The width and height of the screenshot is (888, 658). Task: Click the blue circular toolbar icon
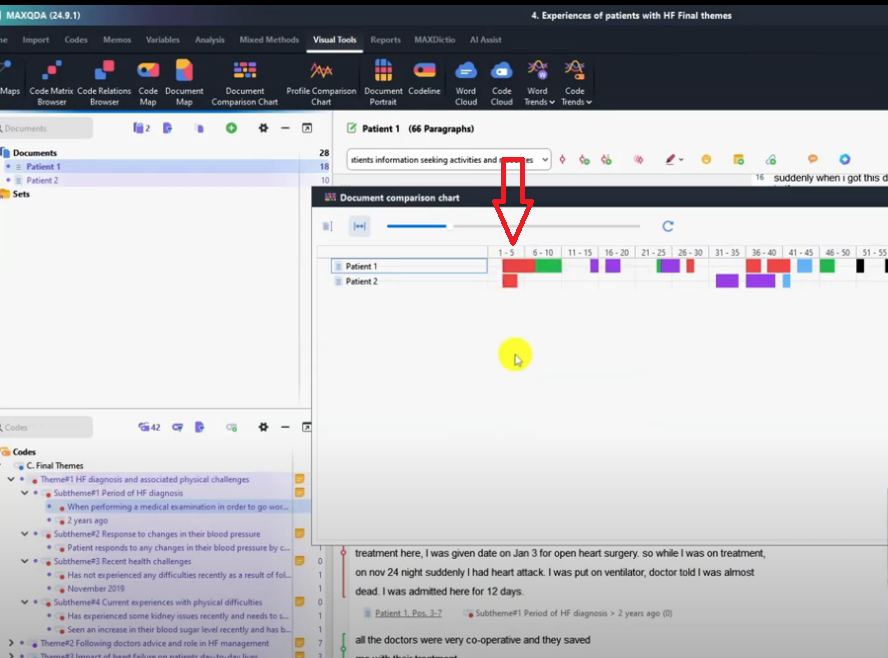pos(845,159)
